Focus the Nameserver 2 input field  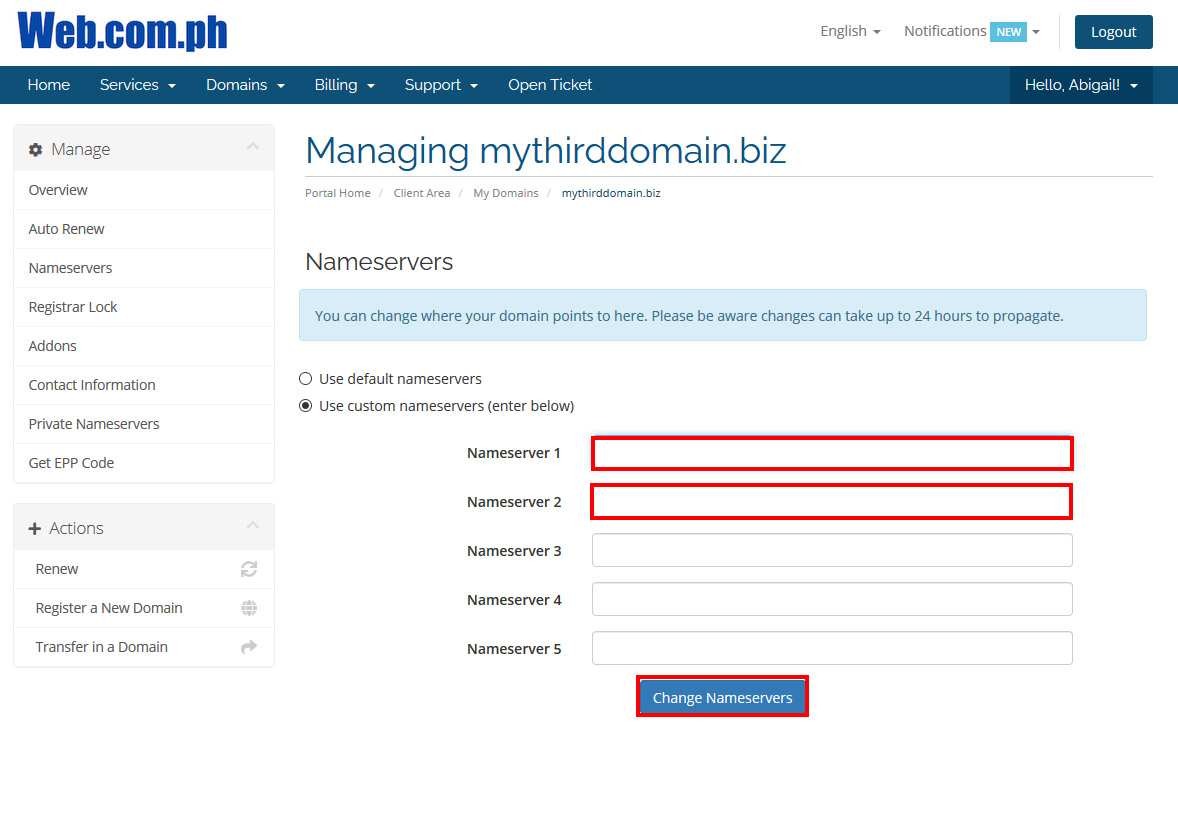[832, 502]
